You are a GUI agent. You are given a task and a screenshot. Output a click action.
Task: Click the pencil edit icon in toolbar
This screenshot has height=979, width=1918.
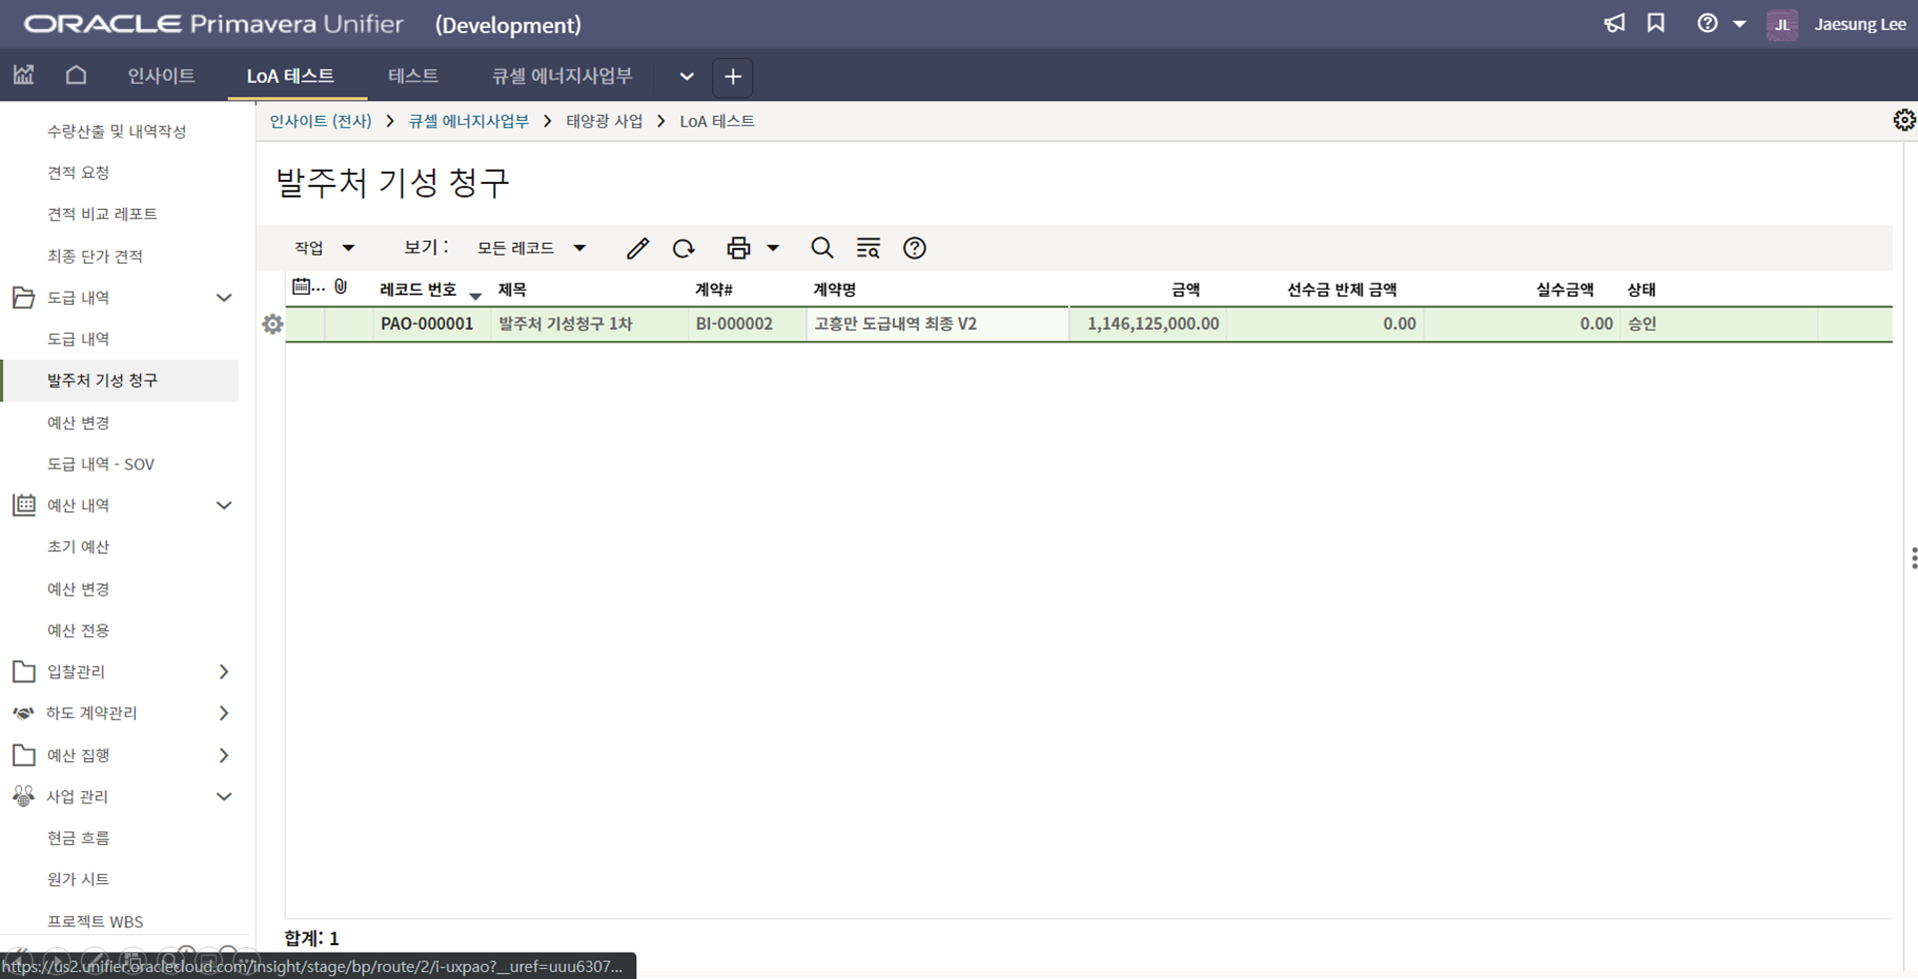[x=637, y=248]
